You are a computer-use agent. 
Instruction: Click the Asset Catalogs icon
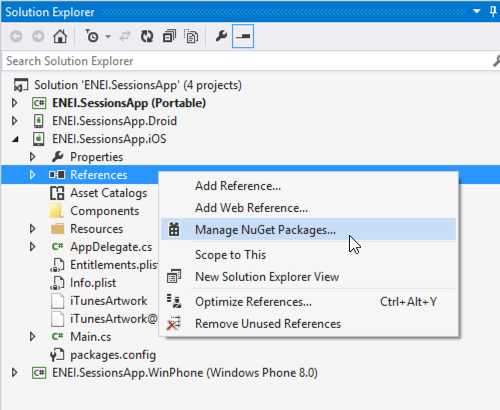click(57, 193)
